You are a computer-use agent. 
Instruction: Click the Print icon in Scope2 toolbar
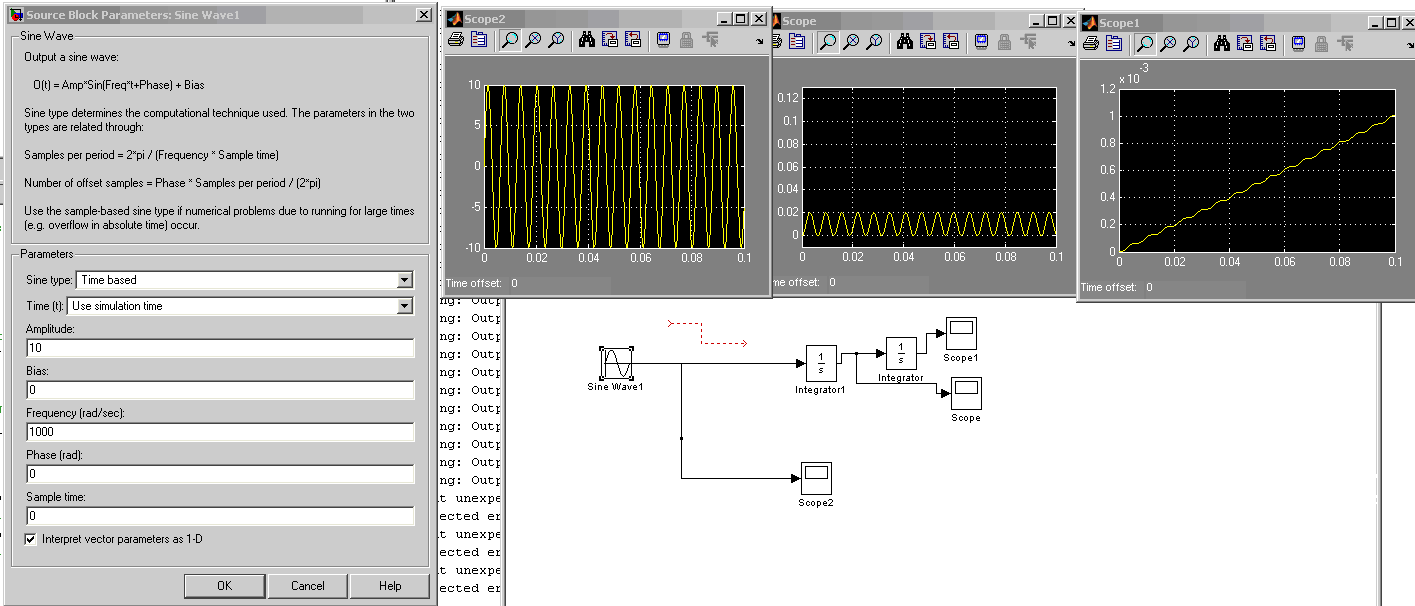click(455, 40)
